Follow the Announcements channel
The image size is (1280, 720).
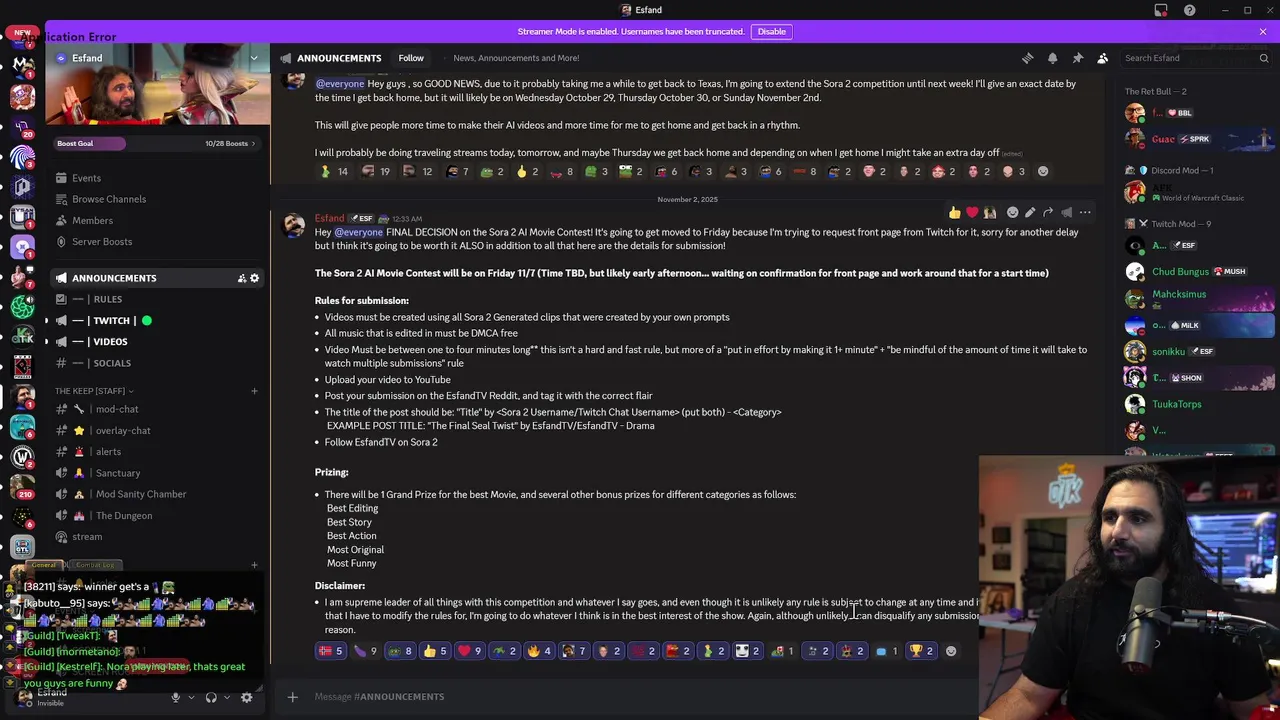[411, 58]
